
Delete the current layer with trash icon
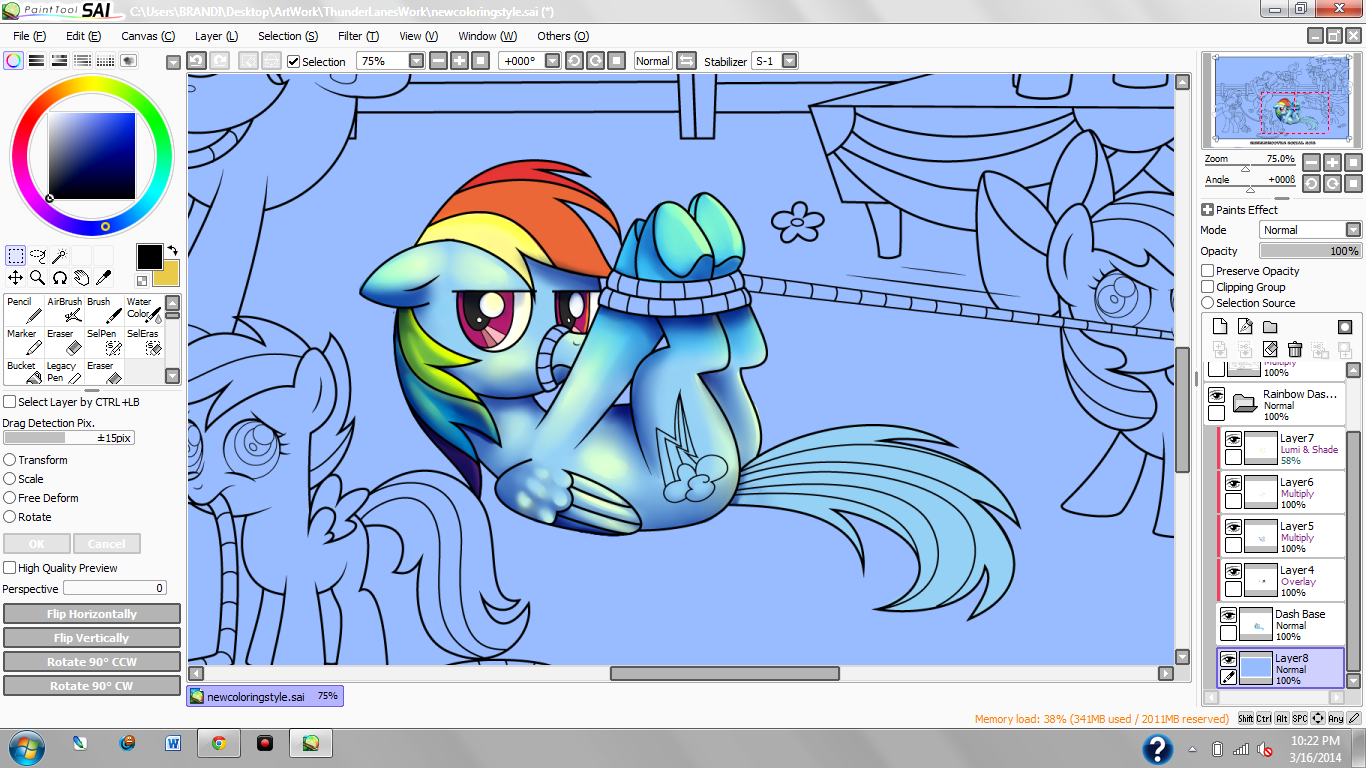(x=1295, y=349)
